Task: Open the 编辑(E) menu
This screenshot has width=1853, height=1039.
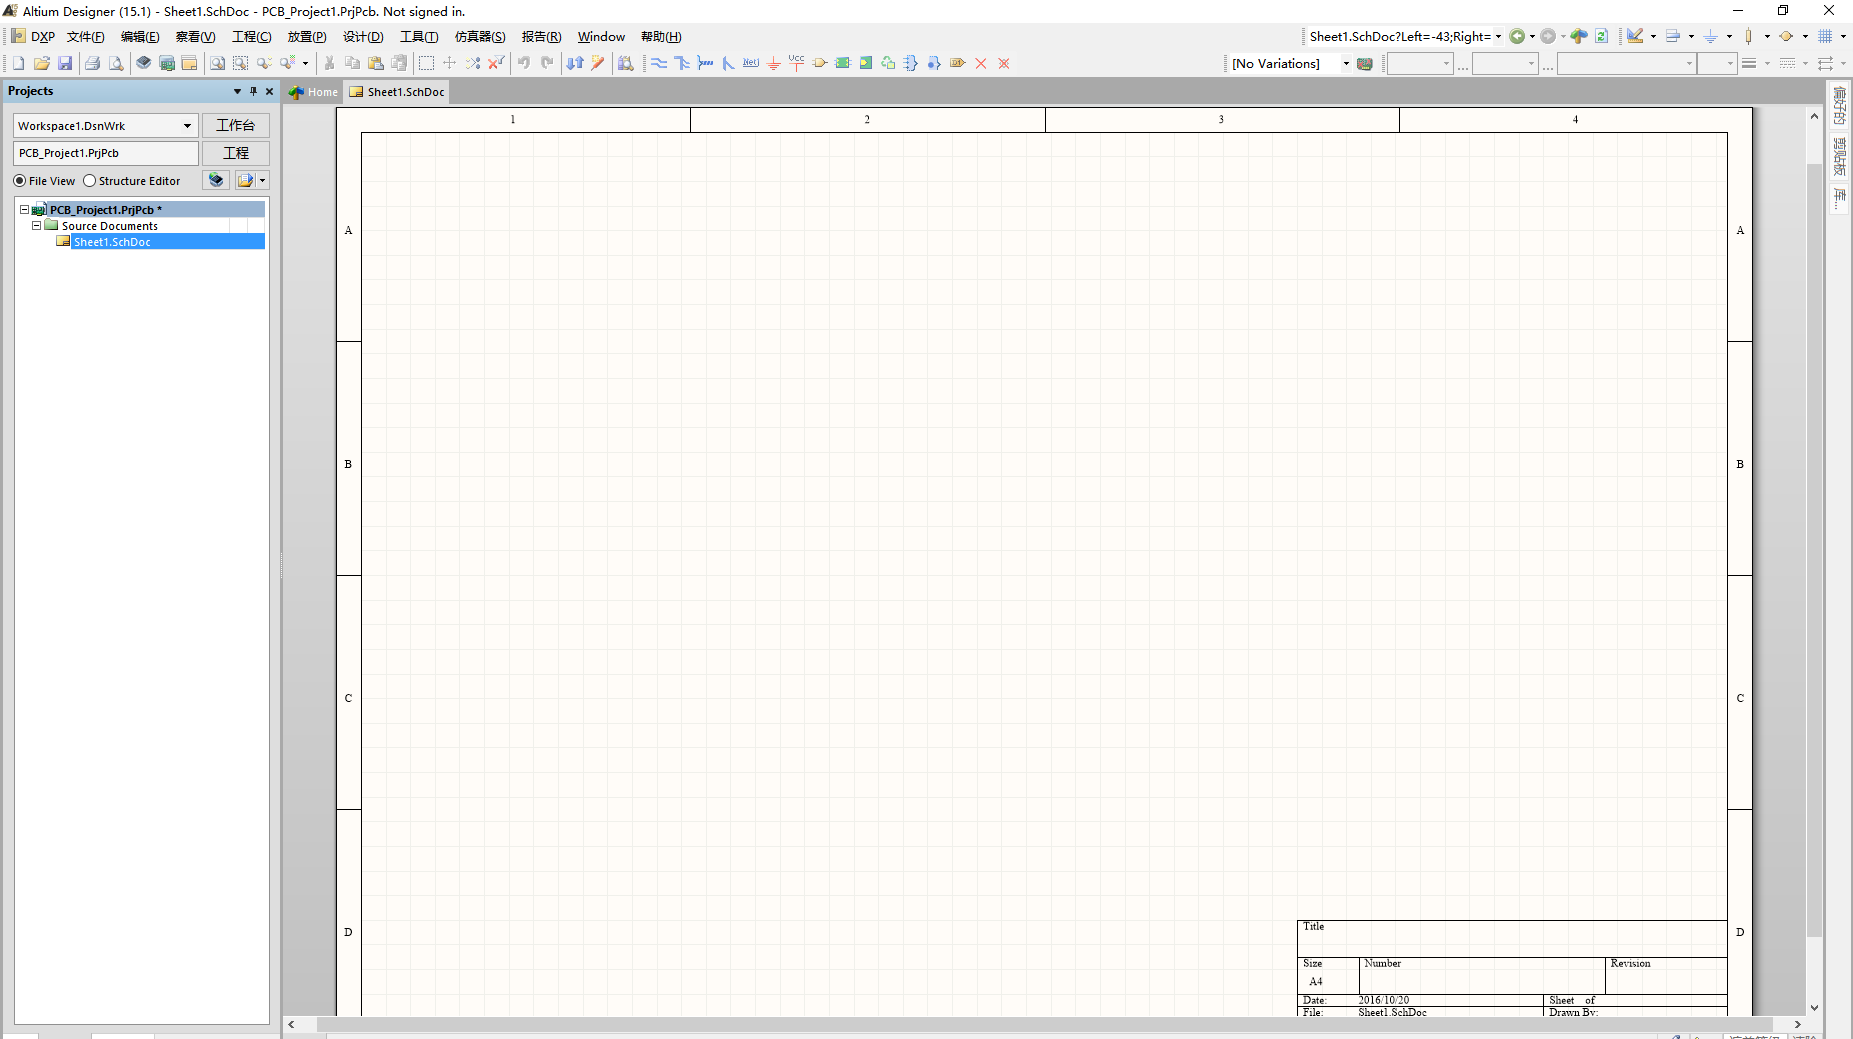Action: [140, 37]
